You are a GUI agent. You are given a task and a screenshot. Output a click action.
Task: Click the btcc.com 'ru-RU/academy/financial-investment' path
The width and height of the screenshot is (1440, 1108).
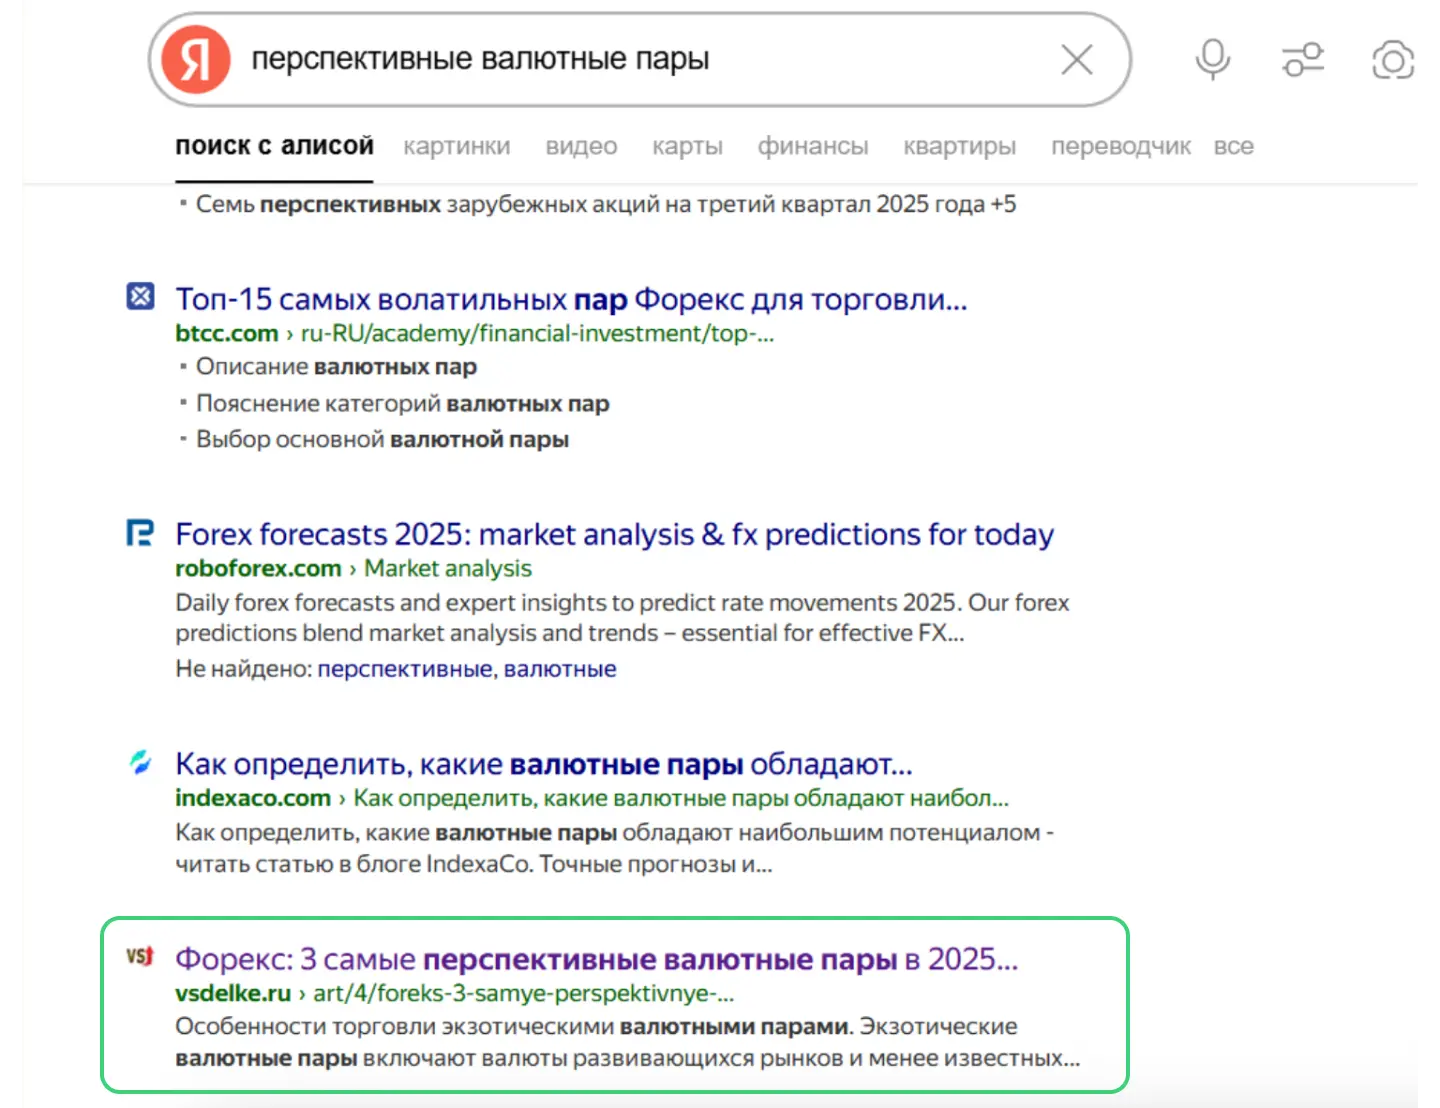[537, 333]
